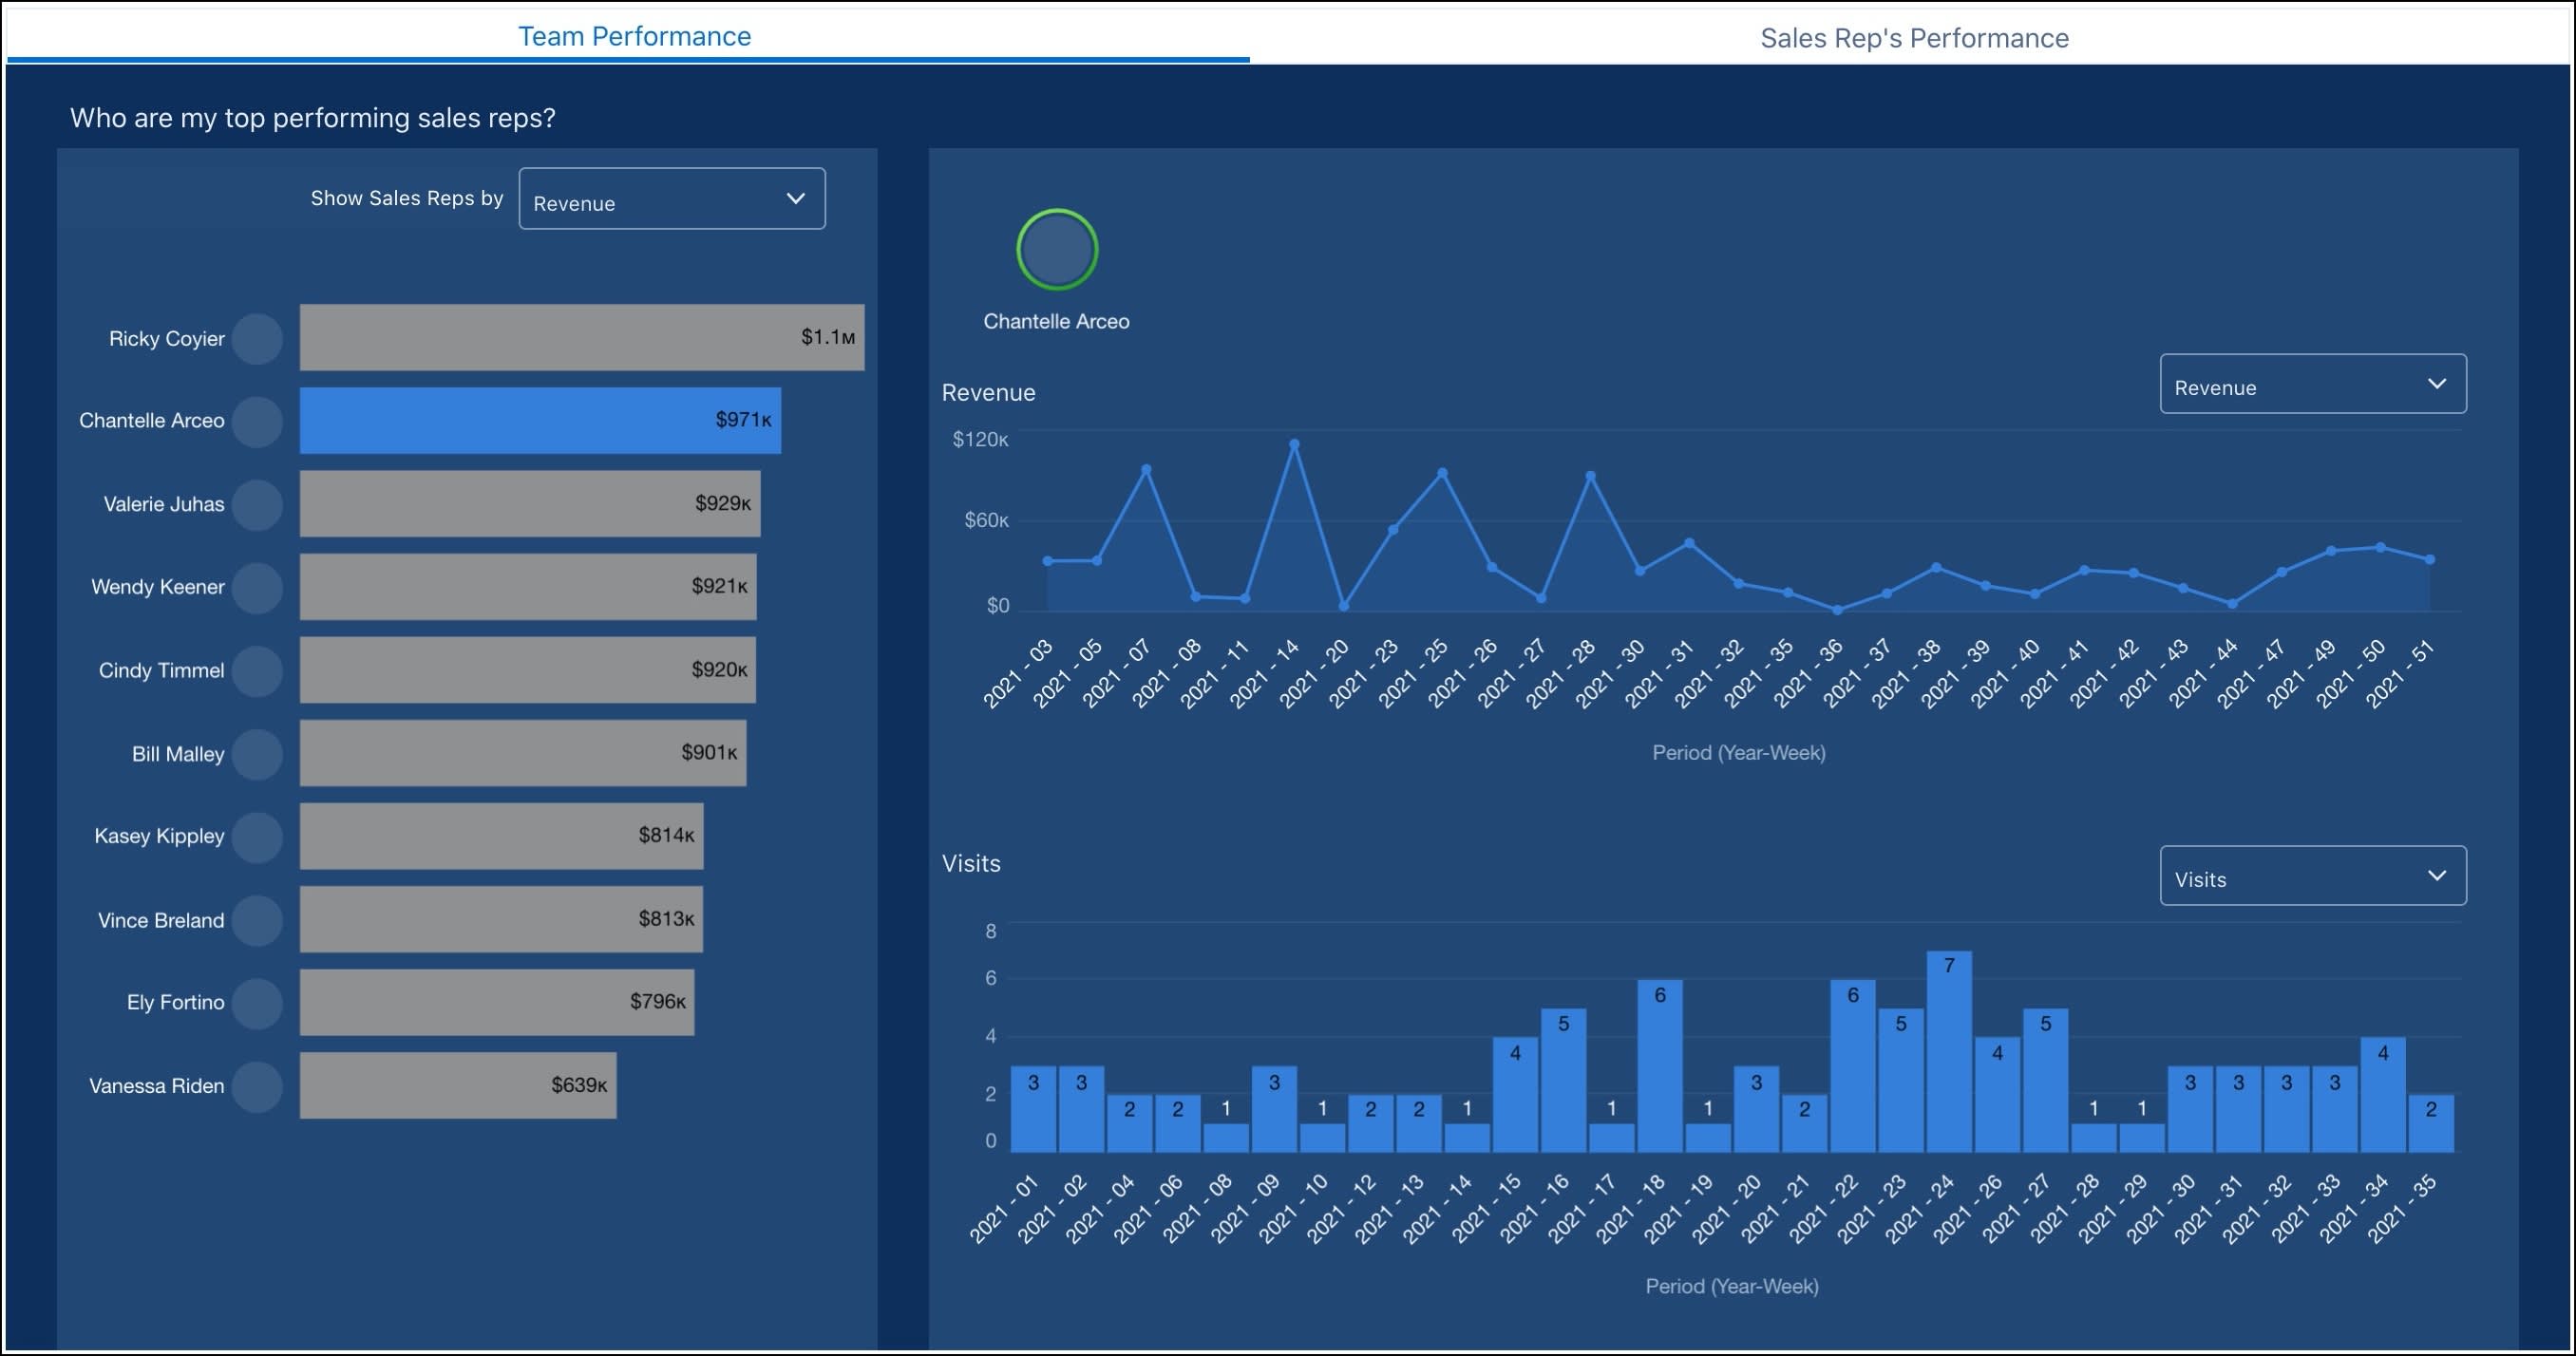Viewport: 2576px width, 1356px height.
Task: Select Ricky Coyier's $1.1M revenue bar
Action: click(581, 338)
